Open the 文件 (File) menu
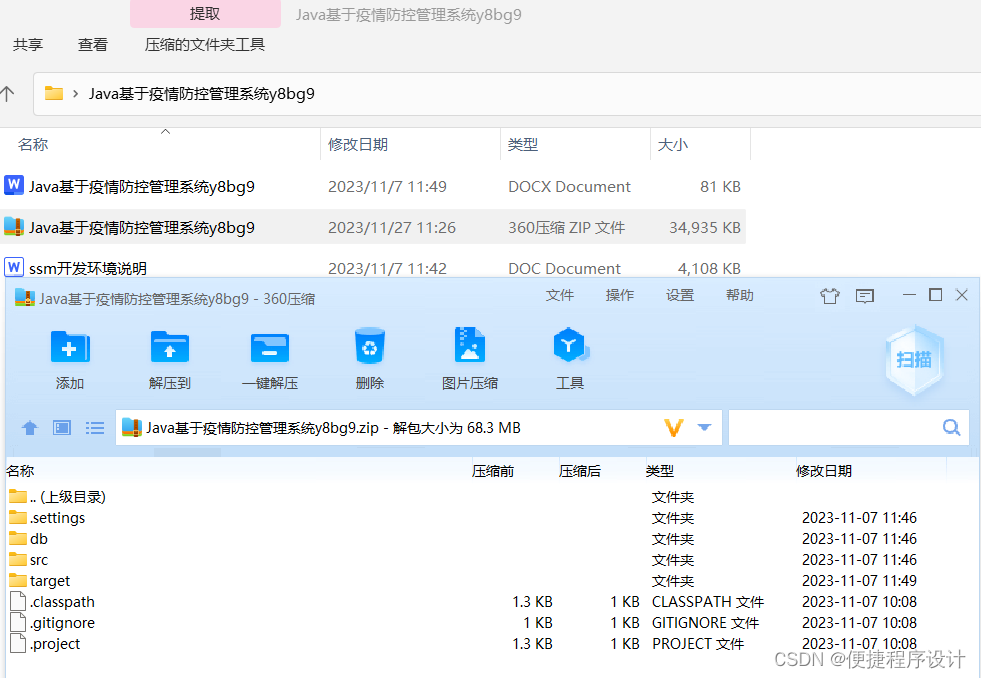Image resolution: width=981 pixels, height=678 pixels. coord(559,295)
